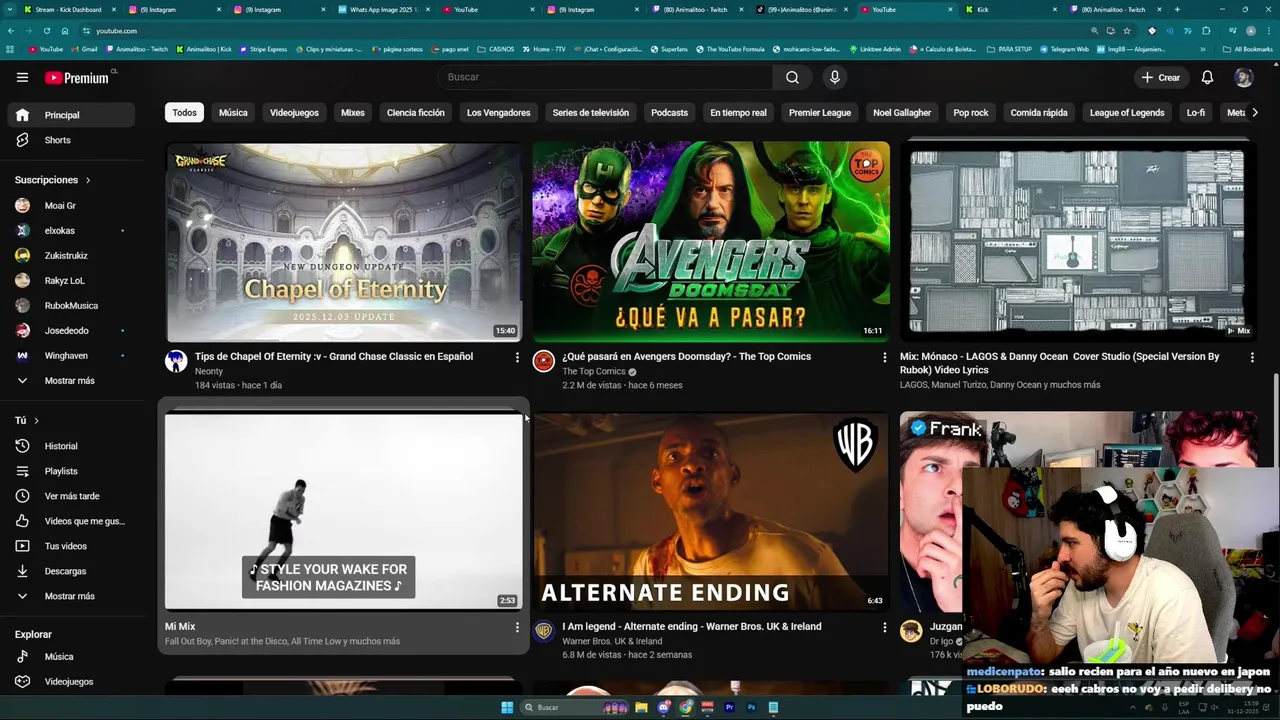Open options menu for I Am Legend video

pyautogui.click(x=884, y=627)
